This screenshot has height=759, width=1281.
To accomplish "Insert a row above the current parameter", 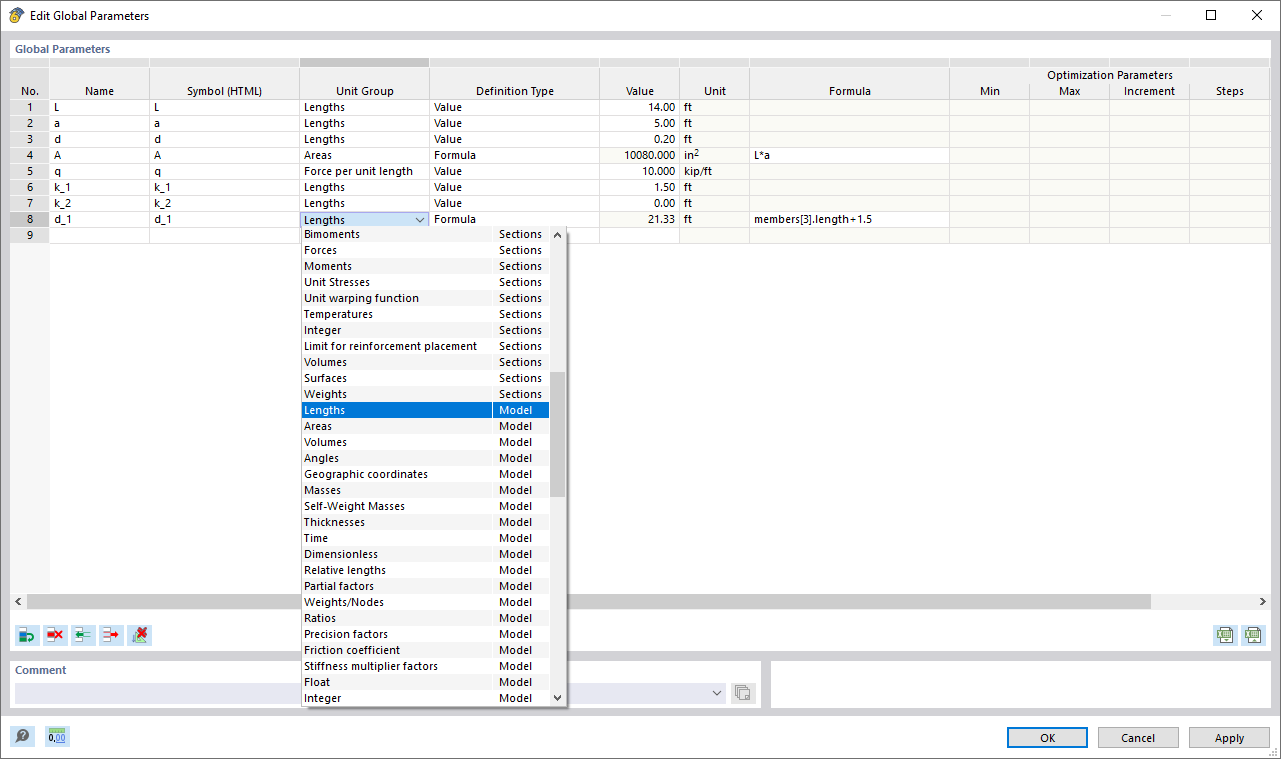I will [83, 635].
